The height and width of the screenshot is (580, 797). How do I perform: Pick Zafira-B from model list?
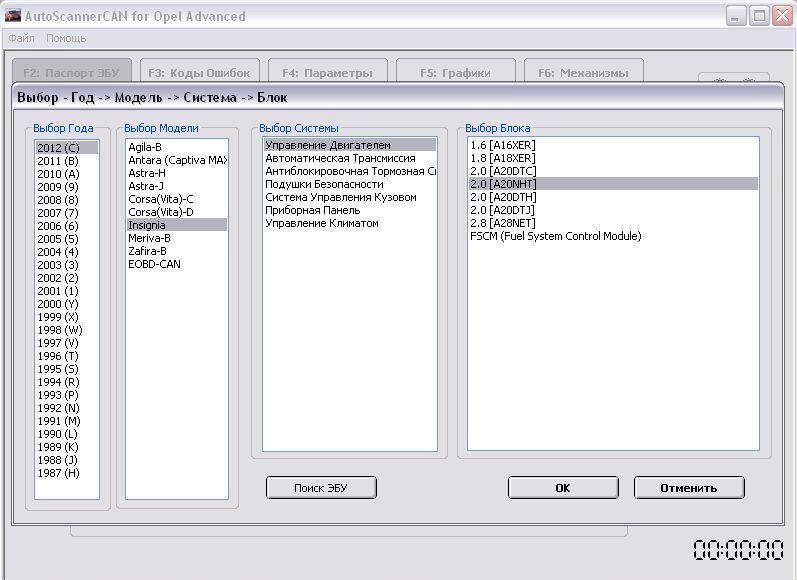tap(147, 251)
